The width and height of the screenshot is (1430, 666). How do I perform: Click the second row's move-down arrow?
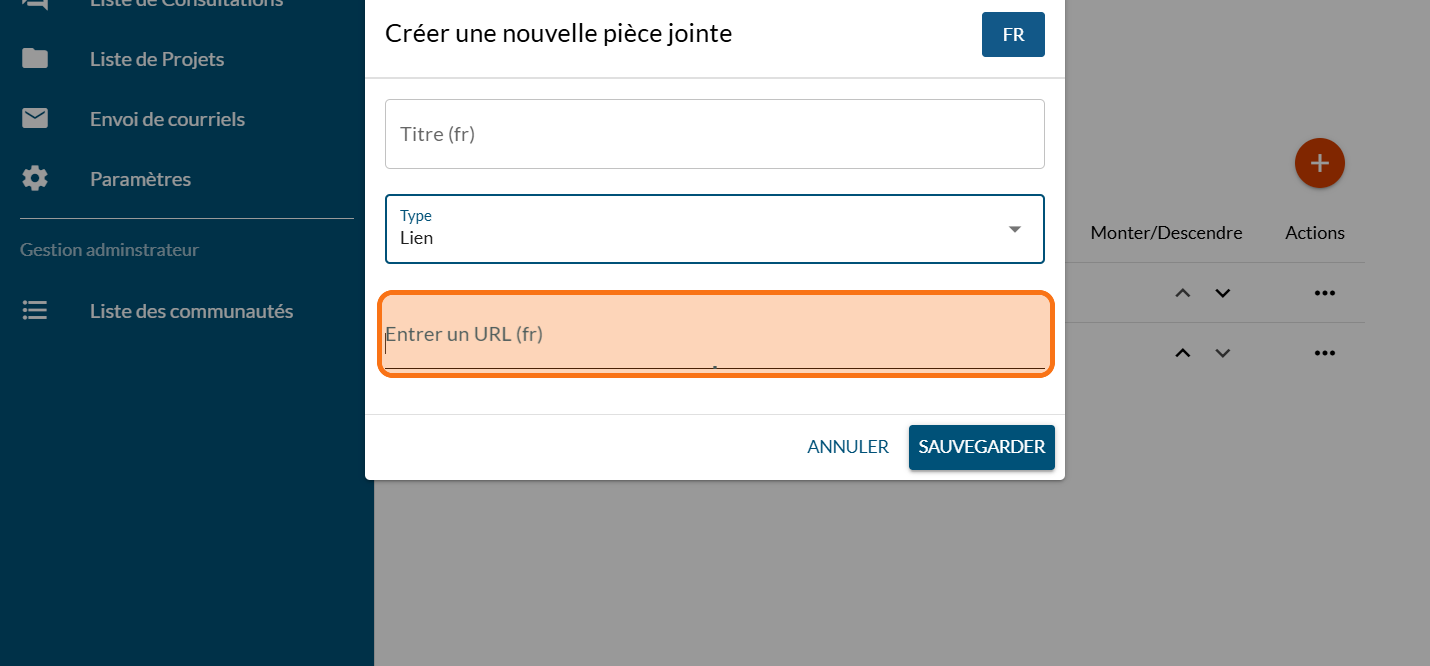pyautogui.click(x=1222, y=353)
